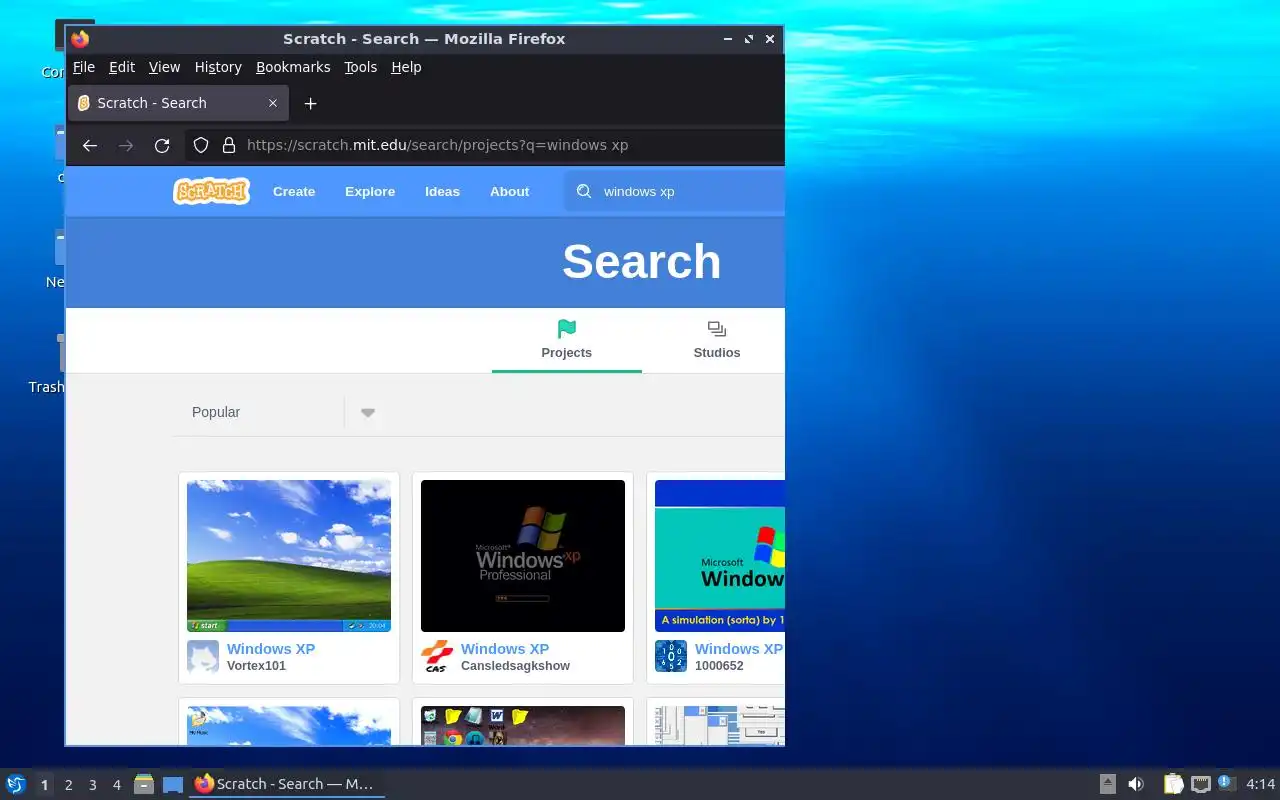This screenshot has width=1280, height=800.
Task: Click the volume speaker icon in tray
Action: (x=1136, y=784)
